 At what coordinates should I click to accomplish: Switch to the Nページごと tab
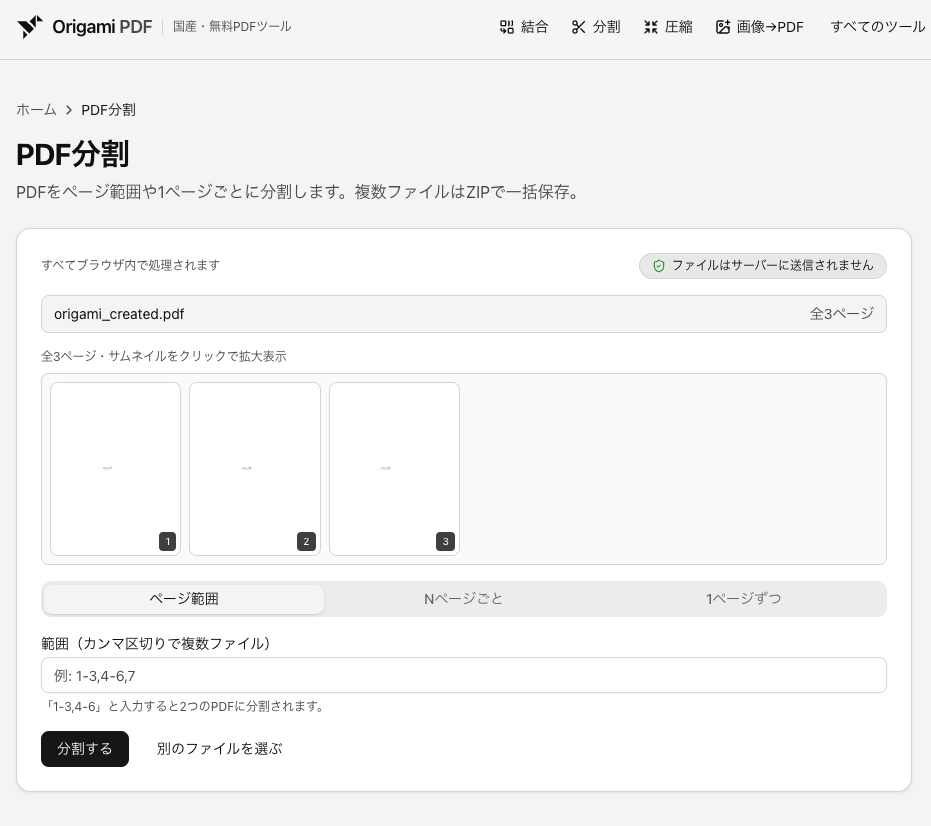coord(464,599)
